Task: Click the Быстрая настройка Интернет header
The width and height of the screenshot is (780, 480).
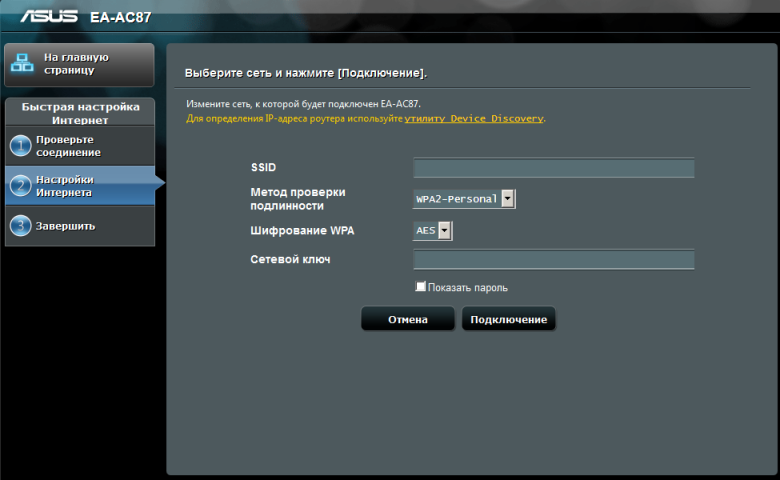Action: coord(80,112)
